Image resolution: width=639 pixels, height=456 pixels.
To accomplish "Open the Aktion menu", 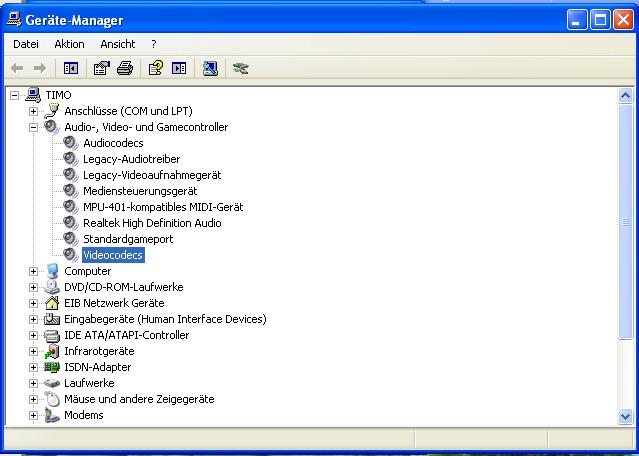I will point(69,44).
